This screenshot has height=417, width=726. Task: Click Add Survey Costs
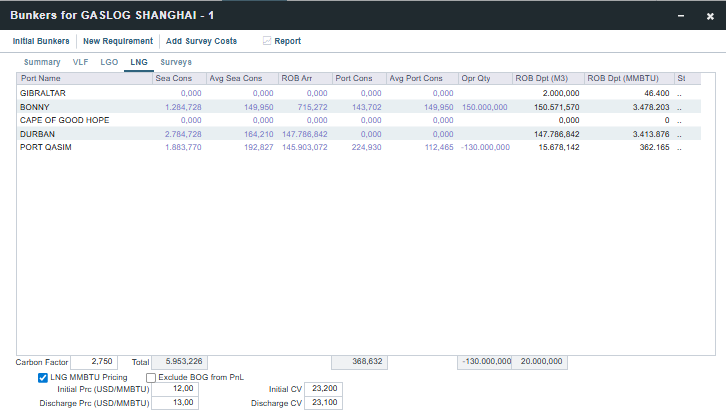[200, 41]
